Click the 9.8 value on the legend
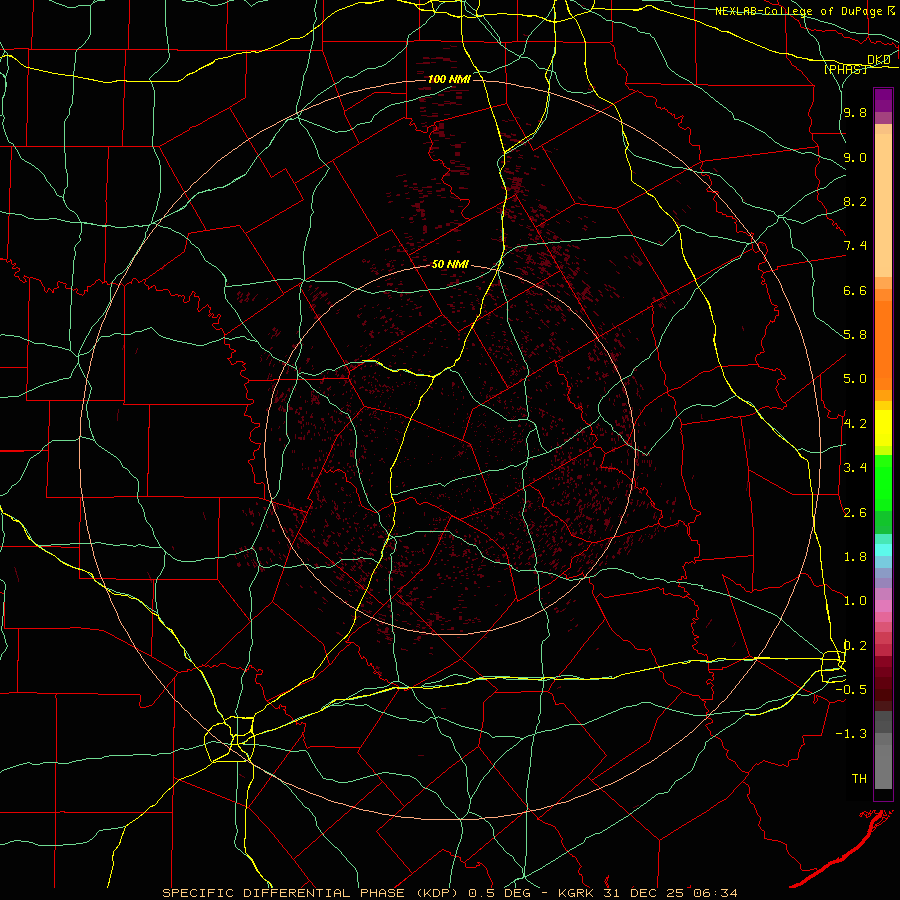Image resolution: width=900 pixels, height=900 pixels. pos(855,113)
